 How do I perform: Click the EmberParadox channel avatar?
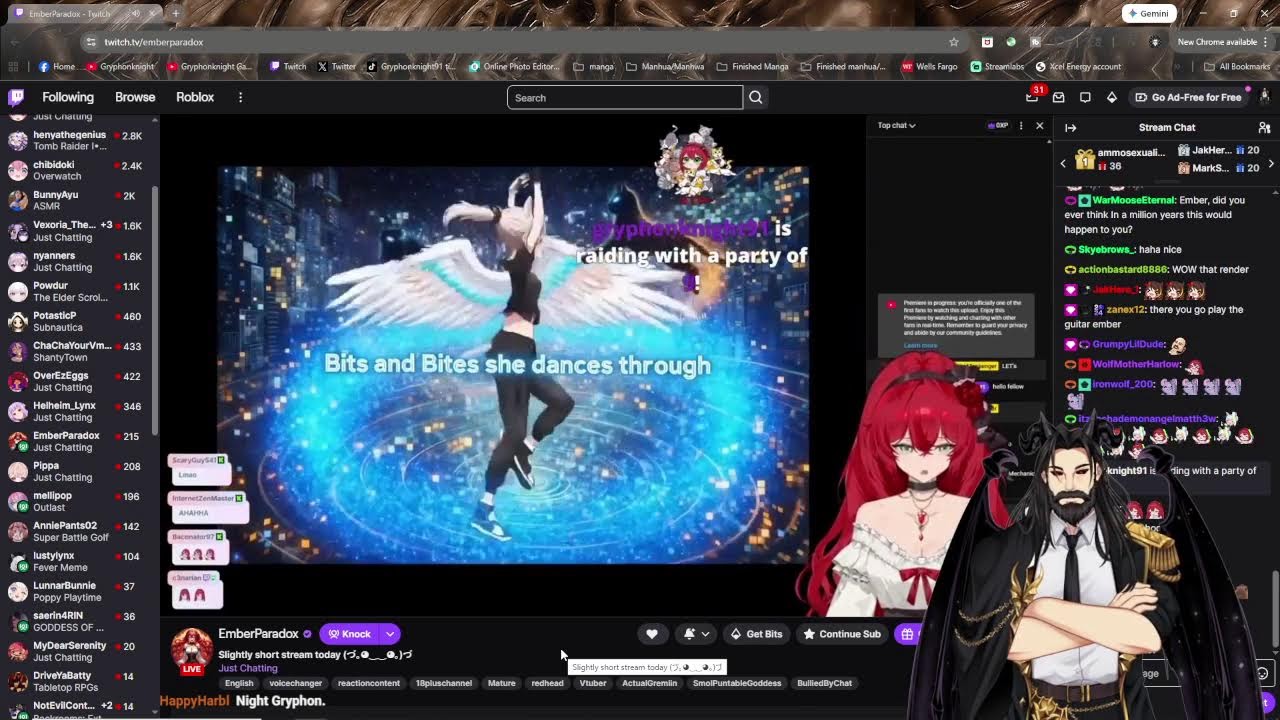coord(192,650)
